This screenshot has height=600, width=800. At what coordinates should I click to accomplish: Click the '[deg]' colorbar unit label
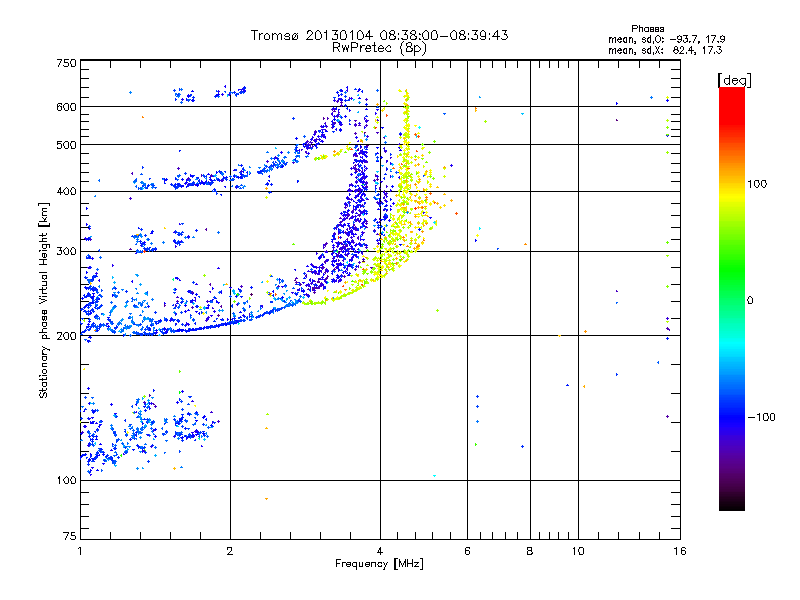pos(734,80)
